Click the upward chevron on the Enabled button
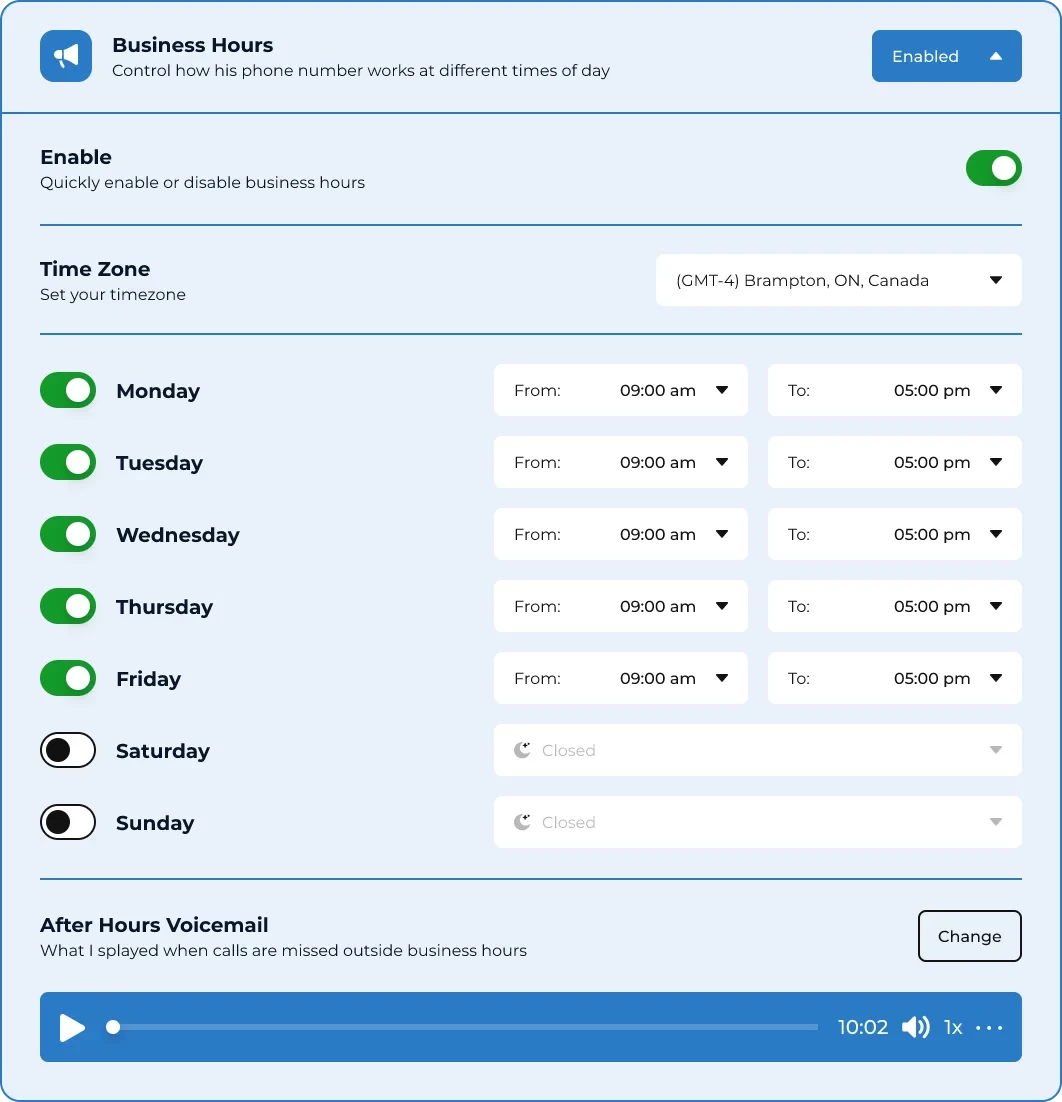The width and height of the screenshot is (1062, 1102). [x=996, y=56]
